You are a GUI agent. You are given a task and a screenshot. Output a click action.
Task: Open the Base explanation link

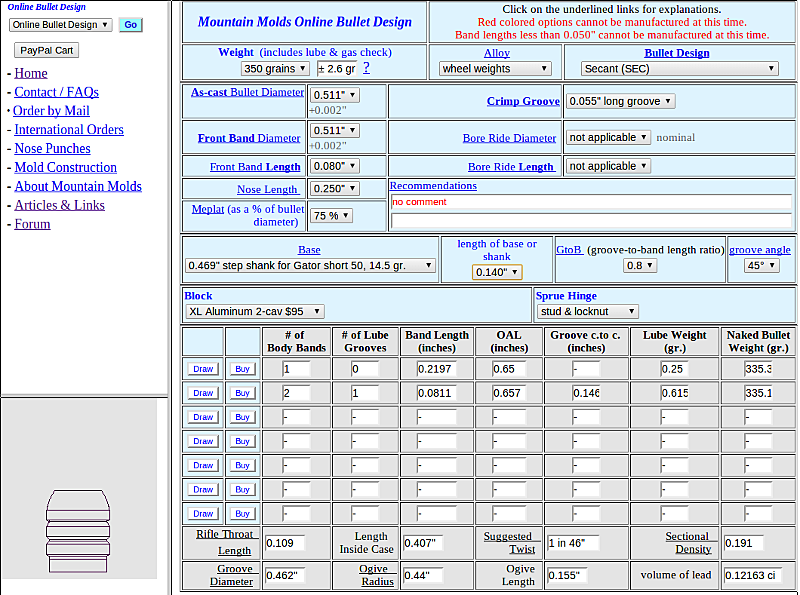(x=309, y=250)
